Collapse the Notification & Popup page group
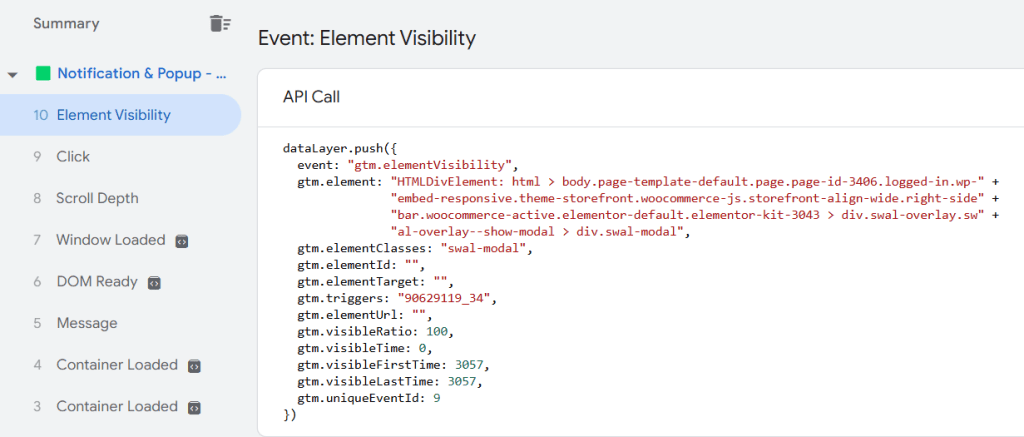Image resolution: width=1024 pixels, height=437 pixels. (x=12, y=74)
